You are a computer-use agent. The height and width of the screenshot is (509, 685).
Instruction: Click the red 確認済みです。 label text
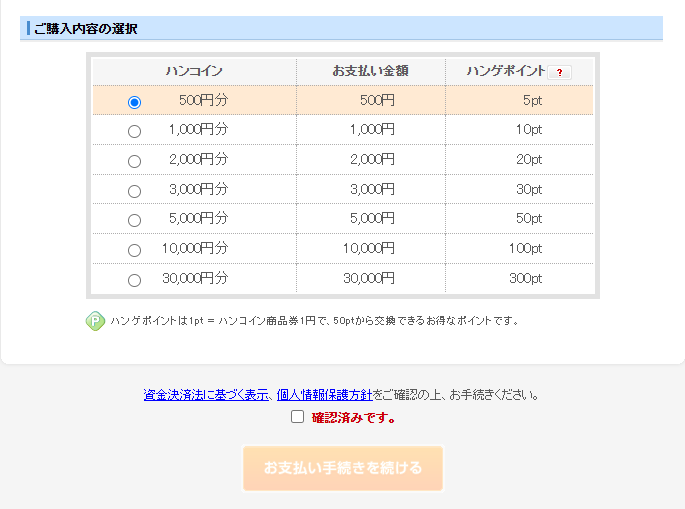tap(354, 418)
